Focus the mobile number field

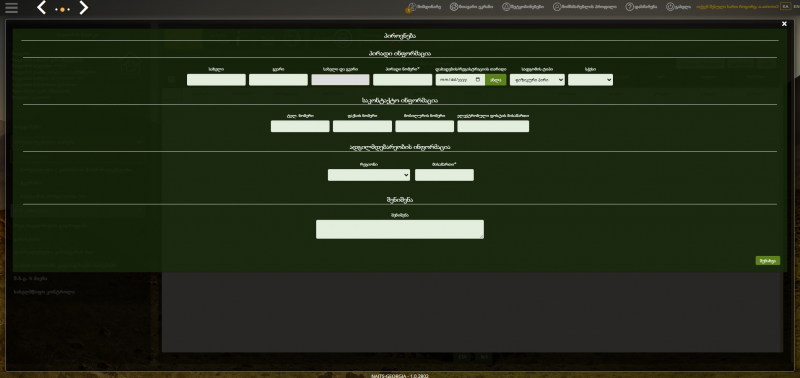pyautogui.click(x=424, y=126)
